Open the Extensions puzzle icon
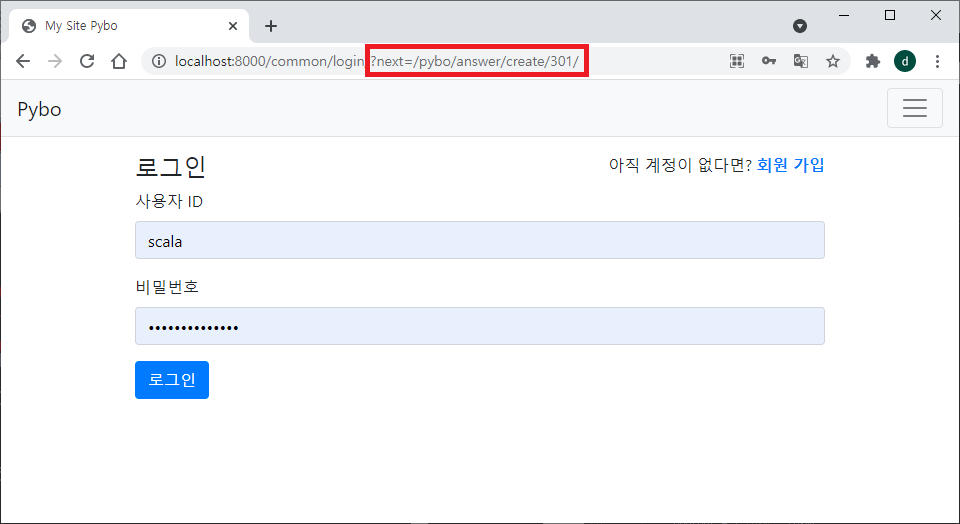The width and height of the screenshot is (960, 524). (872, 61)
